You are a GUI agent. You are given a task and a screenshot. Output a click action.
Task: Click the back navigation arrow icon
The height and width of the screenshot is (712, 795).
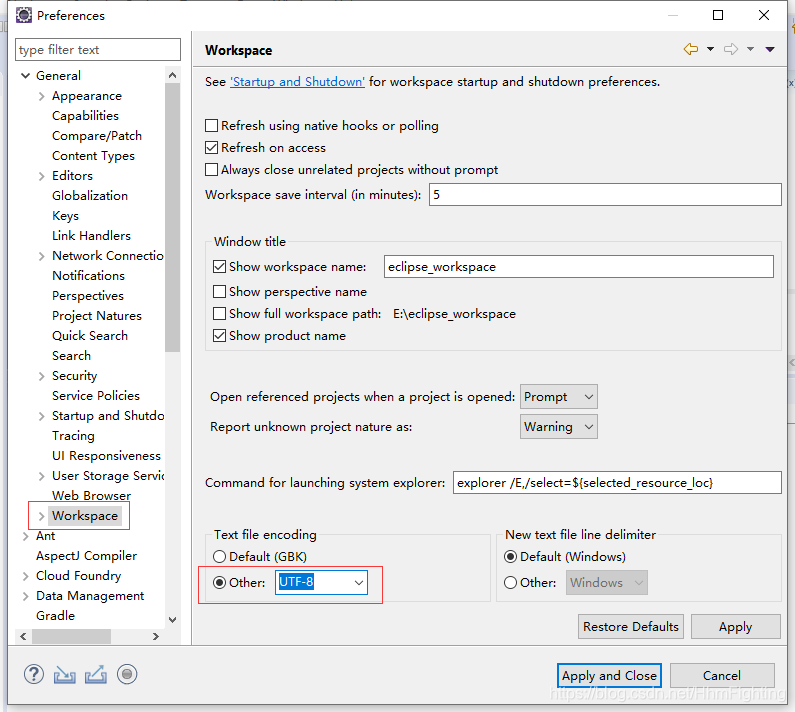point(691,49)
